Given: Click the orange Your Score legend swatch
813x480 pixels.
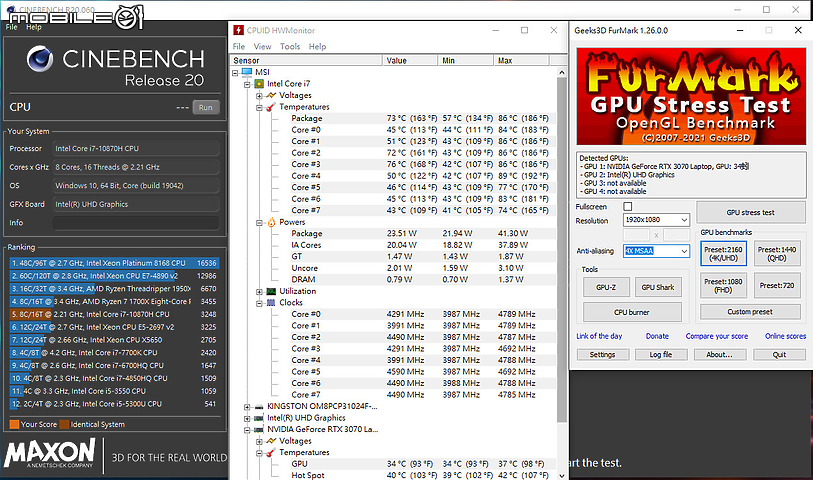Looking at the screenshot, I should 15,424.
